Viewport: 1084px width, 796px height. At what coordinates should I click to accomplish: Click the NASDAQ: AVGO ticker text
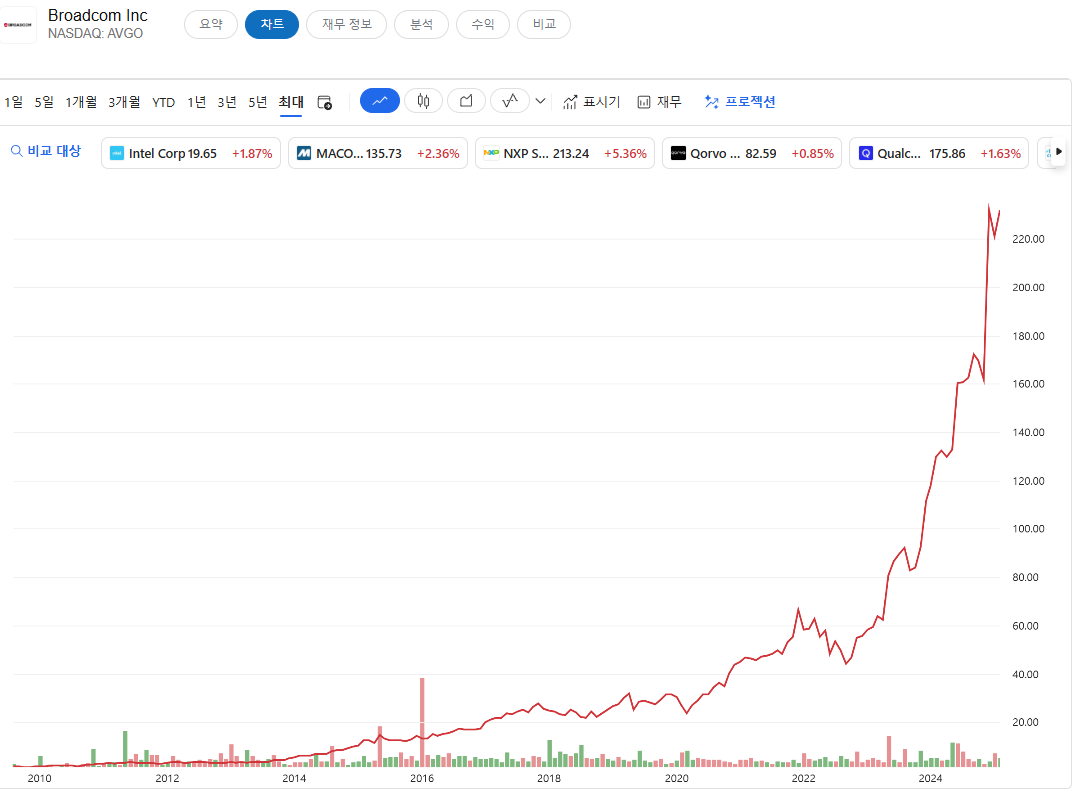pos(95,33)
